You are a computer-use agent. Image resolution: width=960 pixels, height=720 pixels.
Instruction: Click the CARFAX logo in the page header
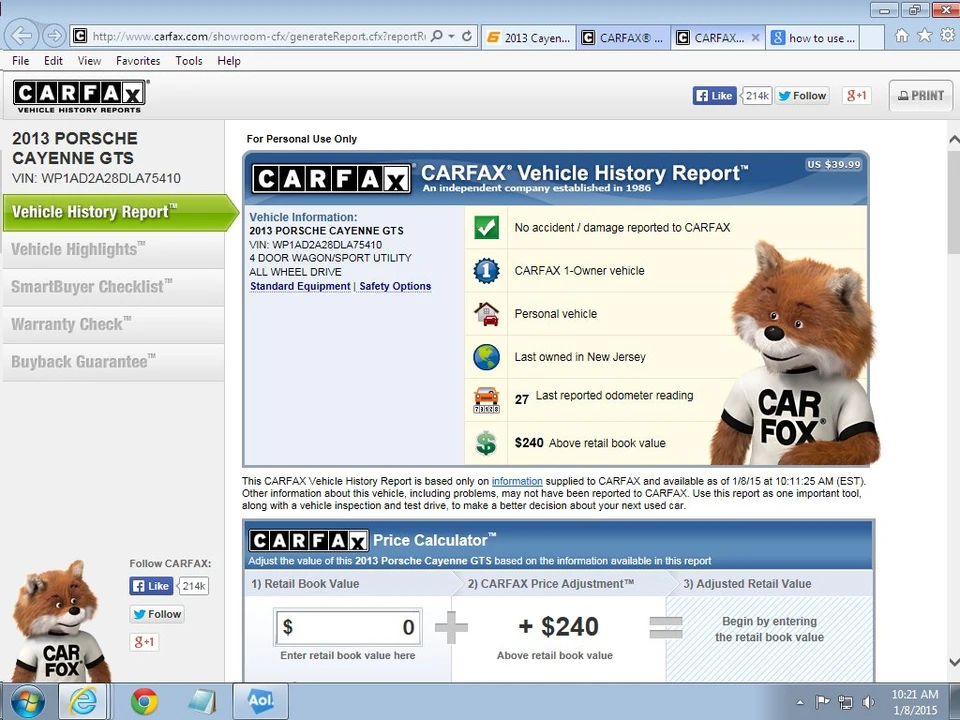[80, 96]
